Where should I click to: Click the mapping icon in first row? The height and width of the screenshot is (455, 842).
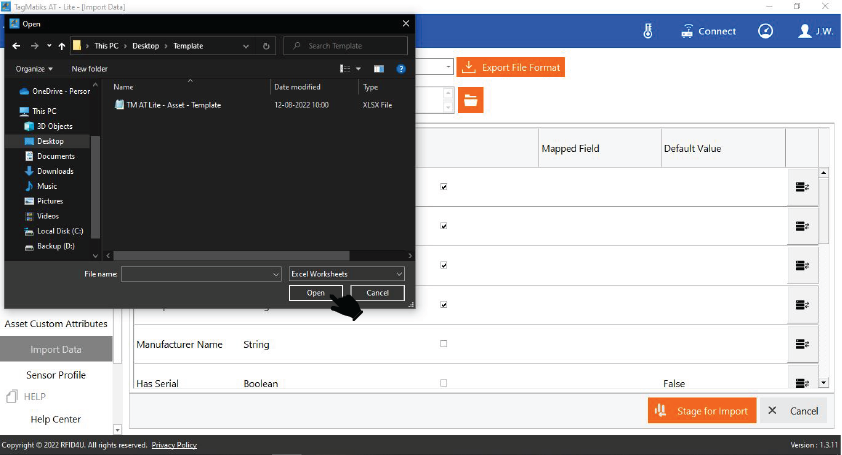click(802, 187)
